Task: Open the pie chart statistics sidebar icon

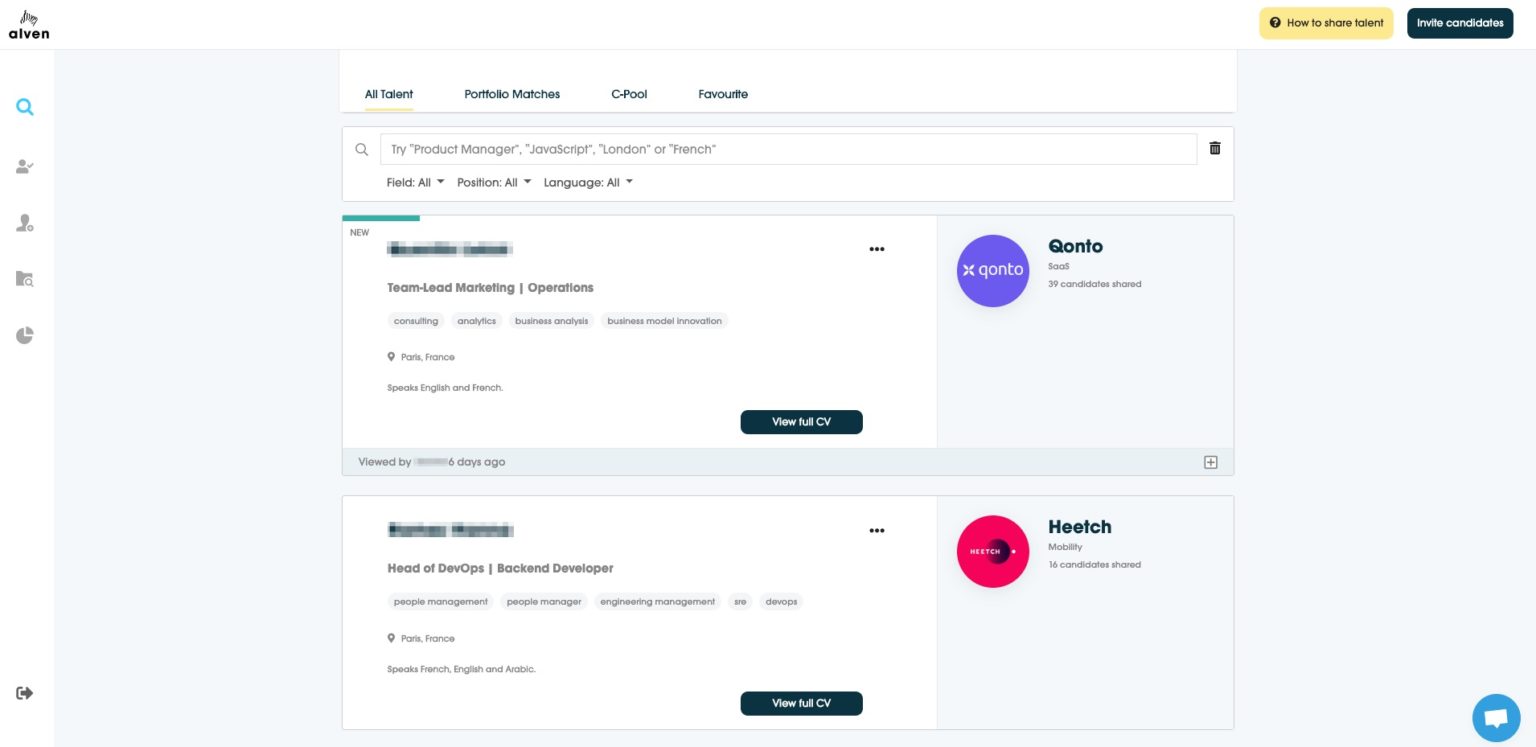Action: pos(23,335)
